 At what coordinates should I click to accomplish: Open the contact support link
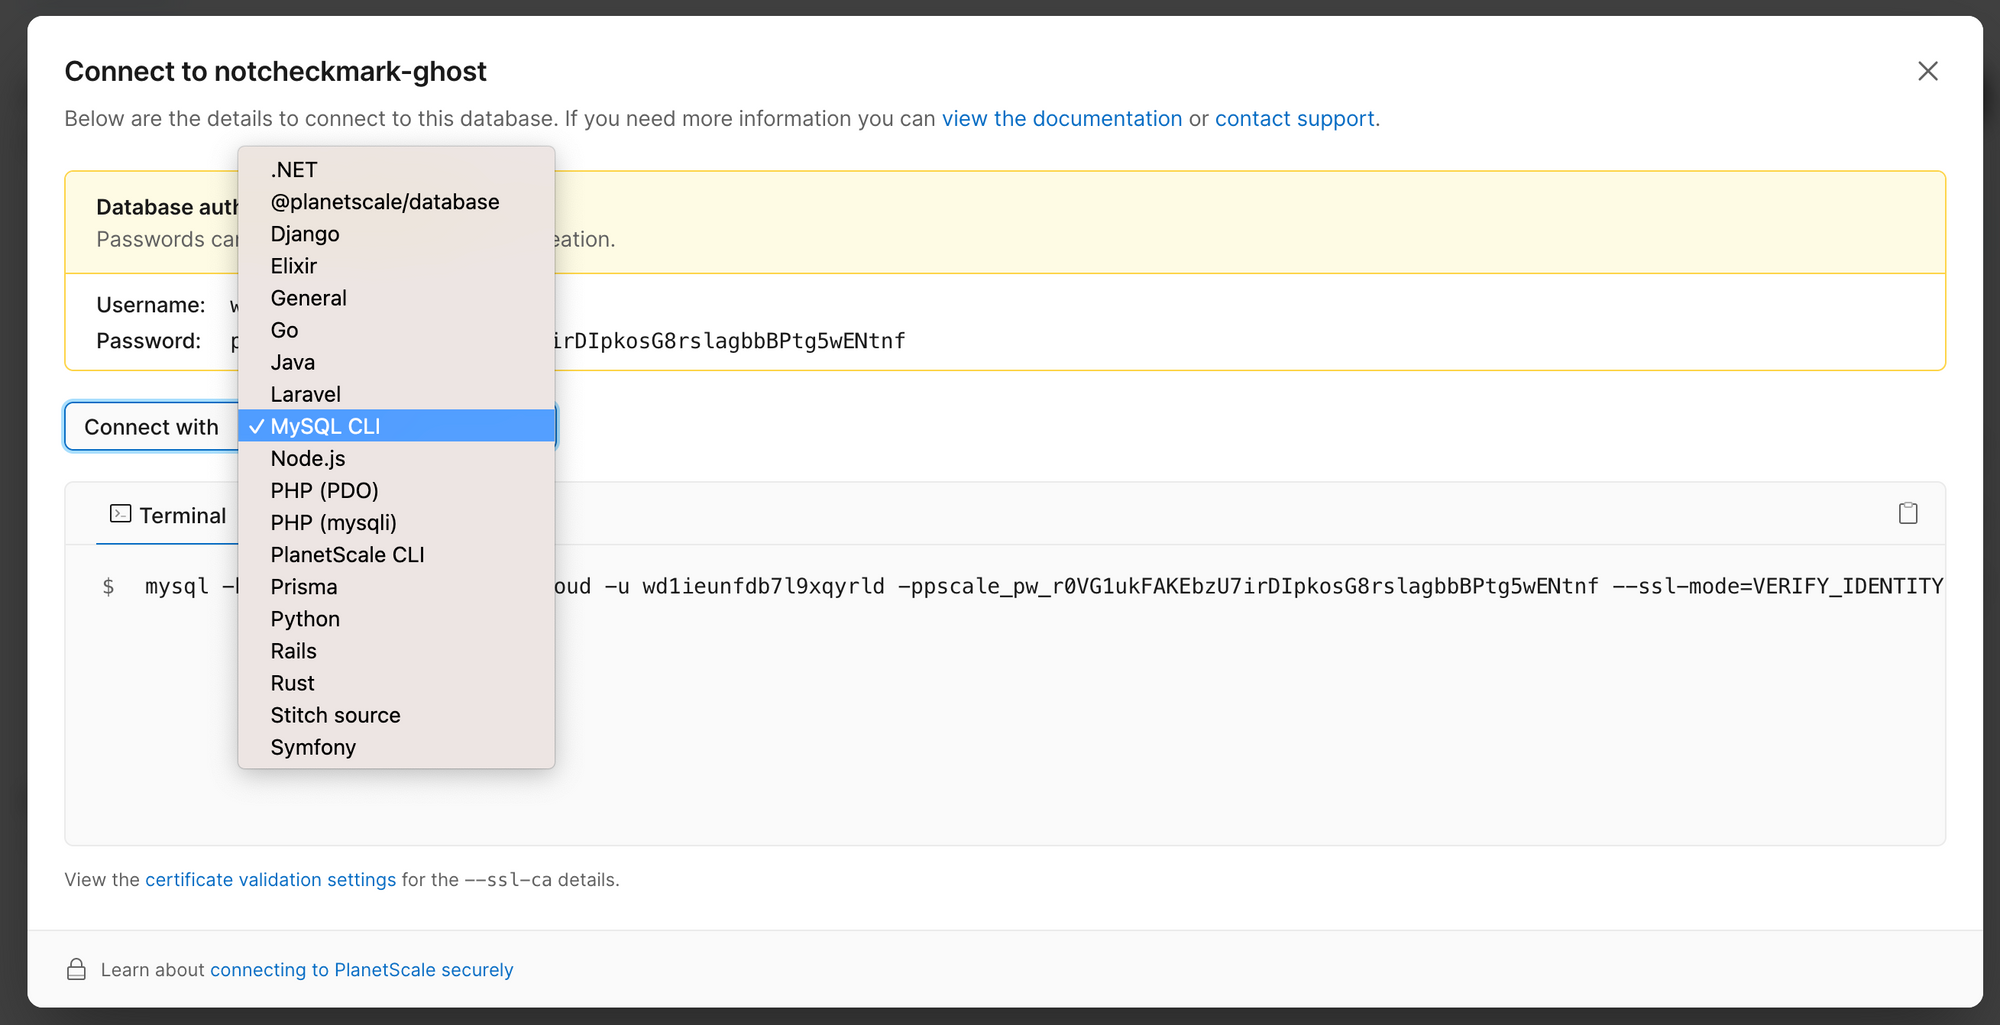1294,119
